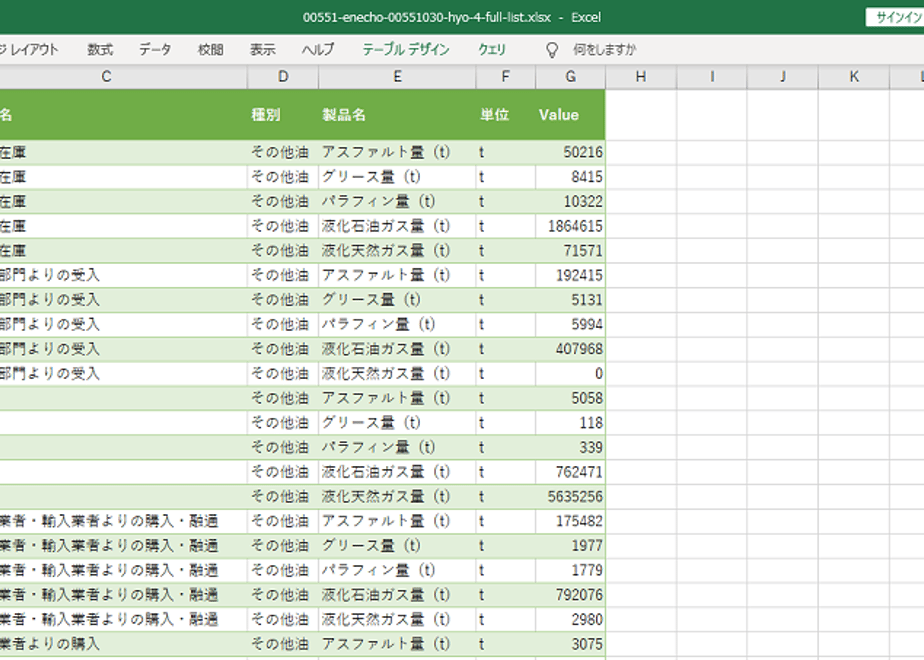Click 業者よりの購入 cell in the 3075 row
This screenshot has width=924, height=660.
tap(124, 644)
